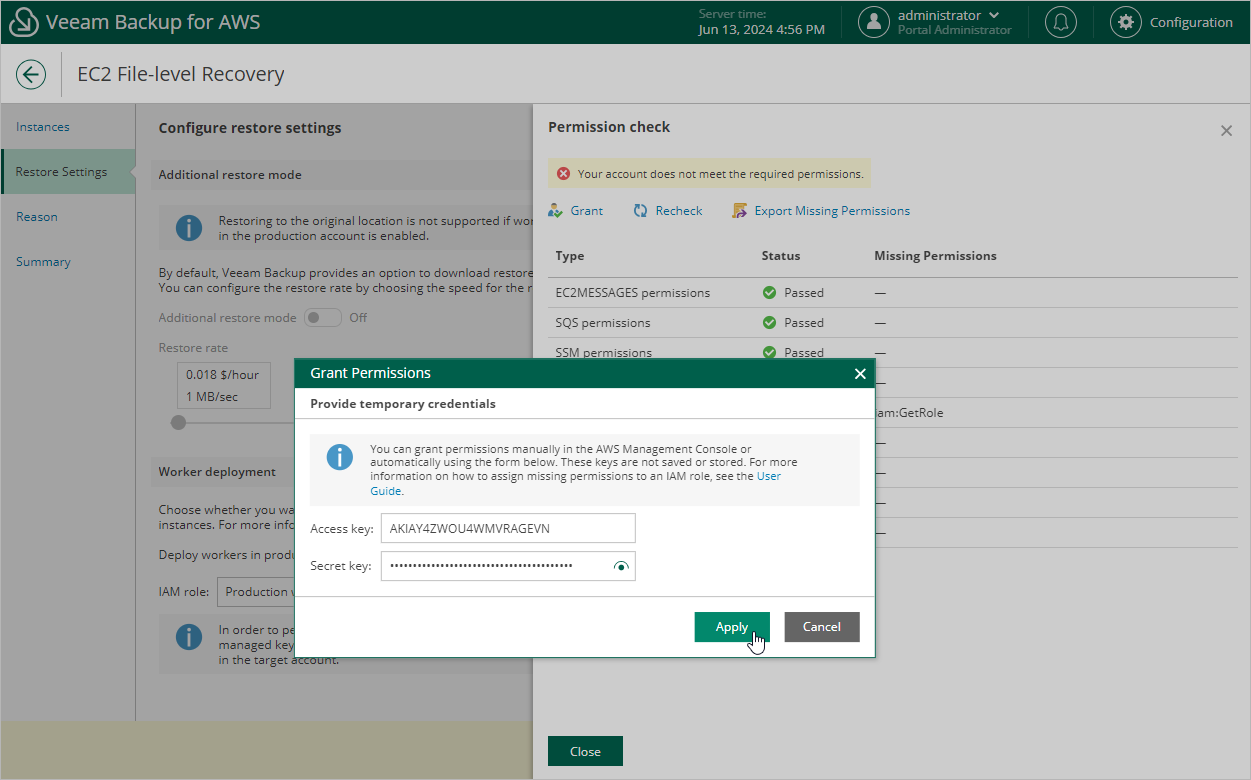1251x780 pixels.
Task: Click Passed check icon for SQS permissions
Action: pyautogui.click(x=769, y=323)
